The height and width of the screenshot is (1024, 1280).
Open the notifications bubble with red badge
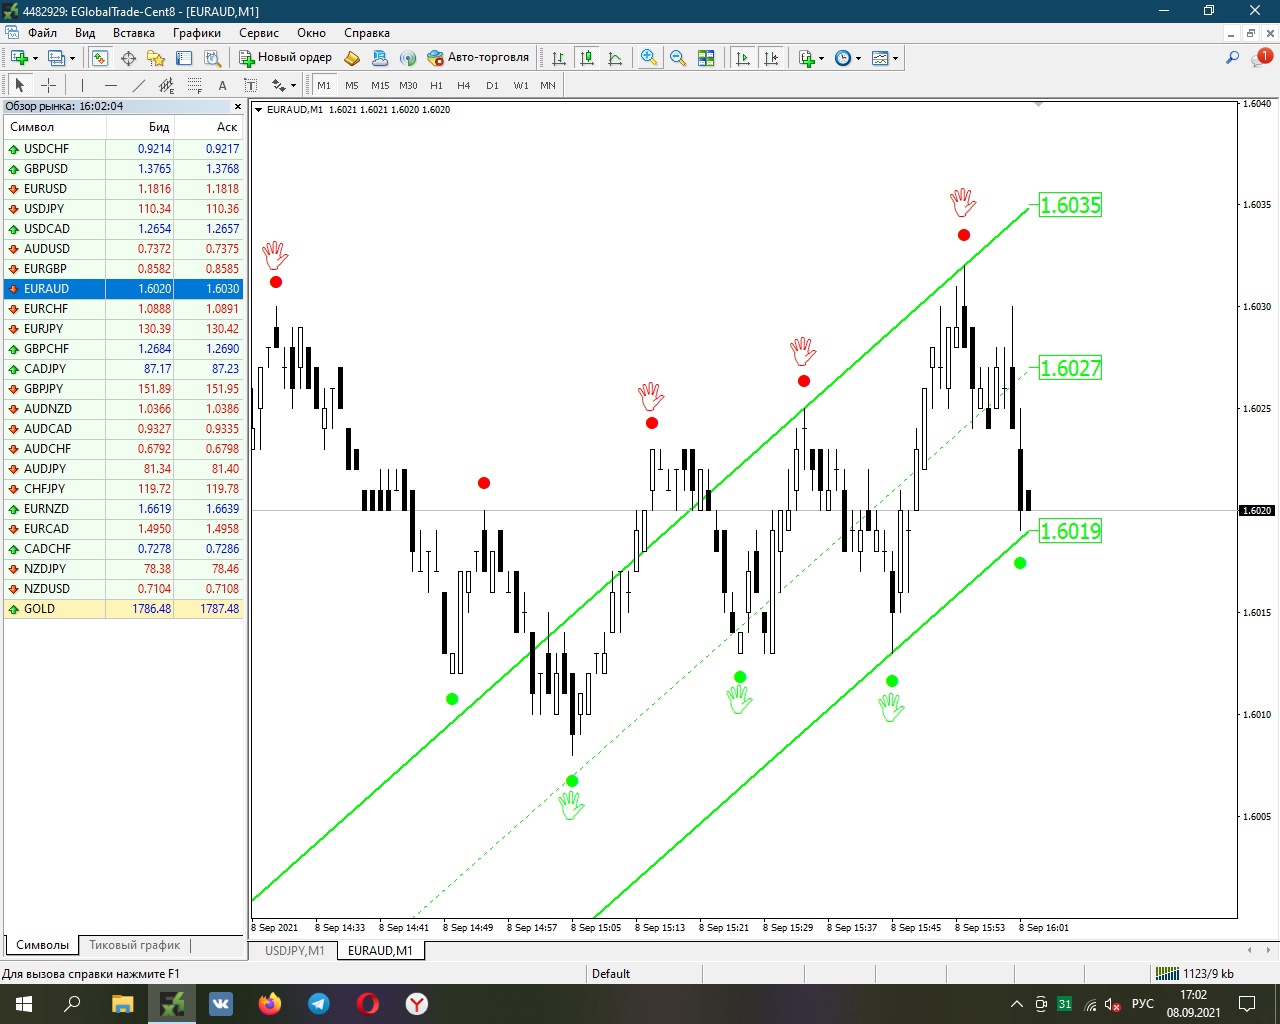1261,57
